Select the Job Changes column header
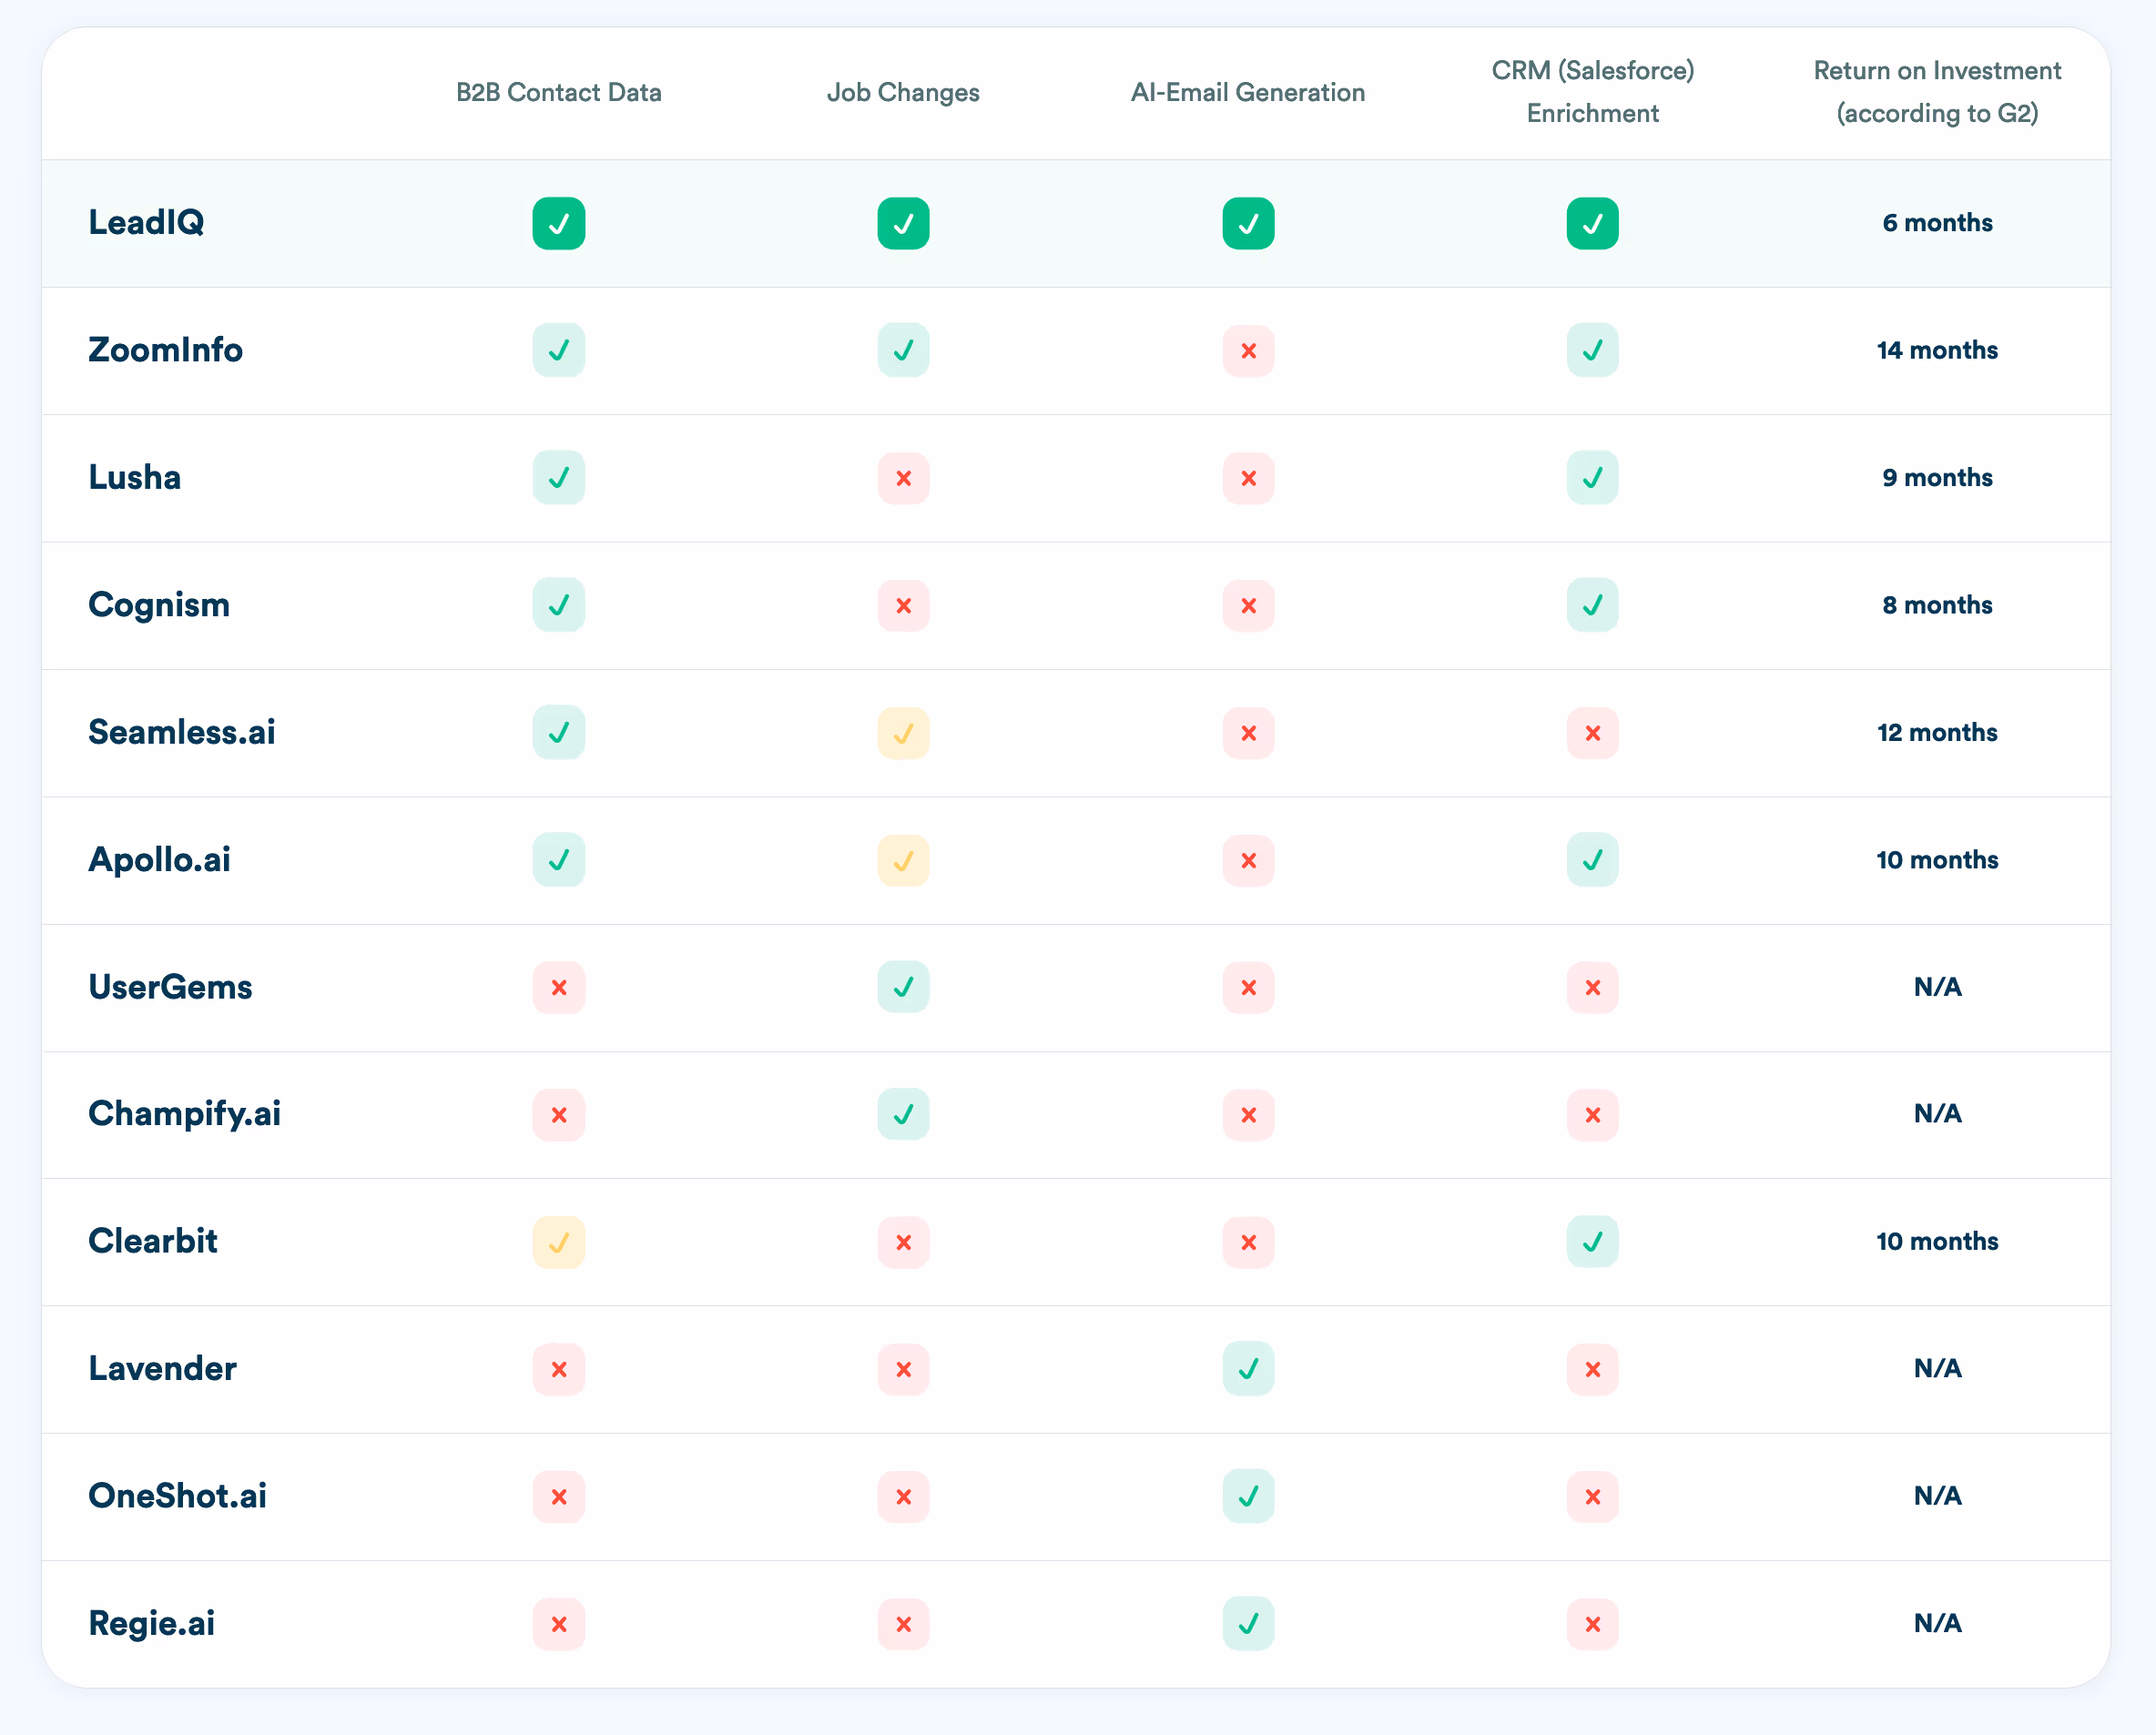The image size is (2156, 1735). (x=903, y=92)
